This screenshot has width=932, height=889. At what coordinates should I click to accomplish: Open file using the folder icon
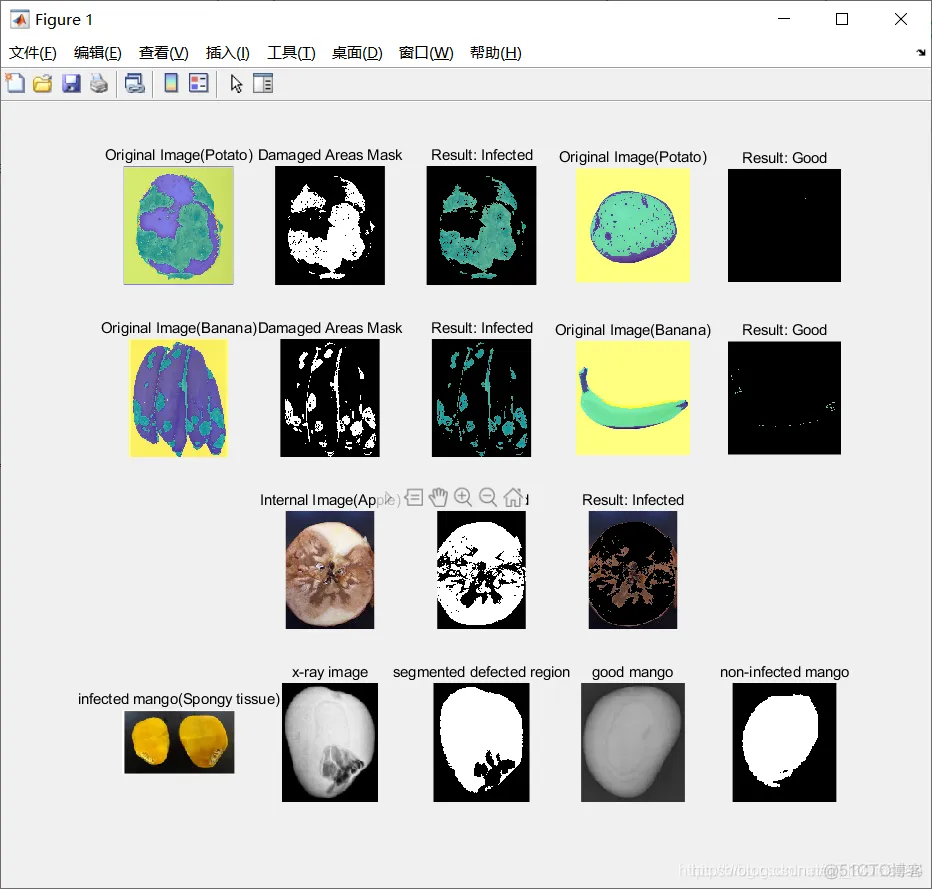(42, 83)
